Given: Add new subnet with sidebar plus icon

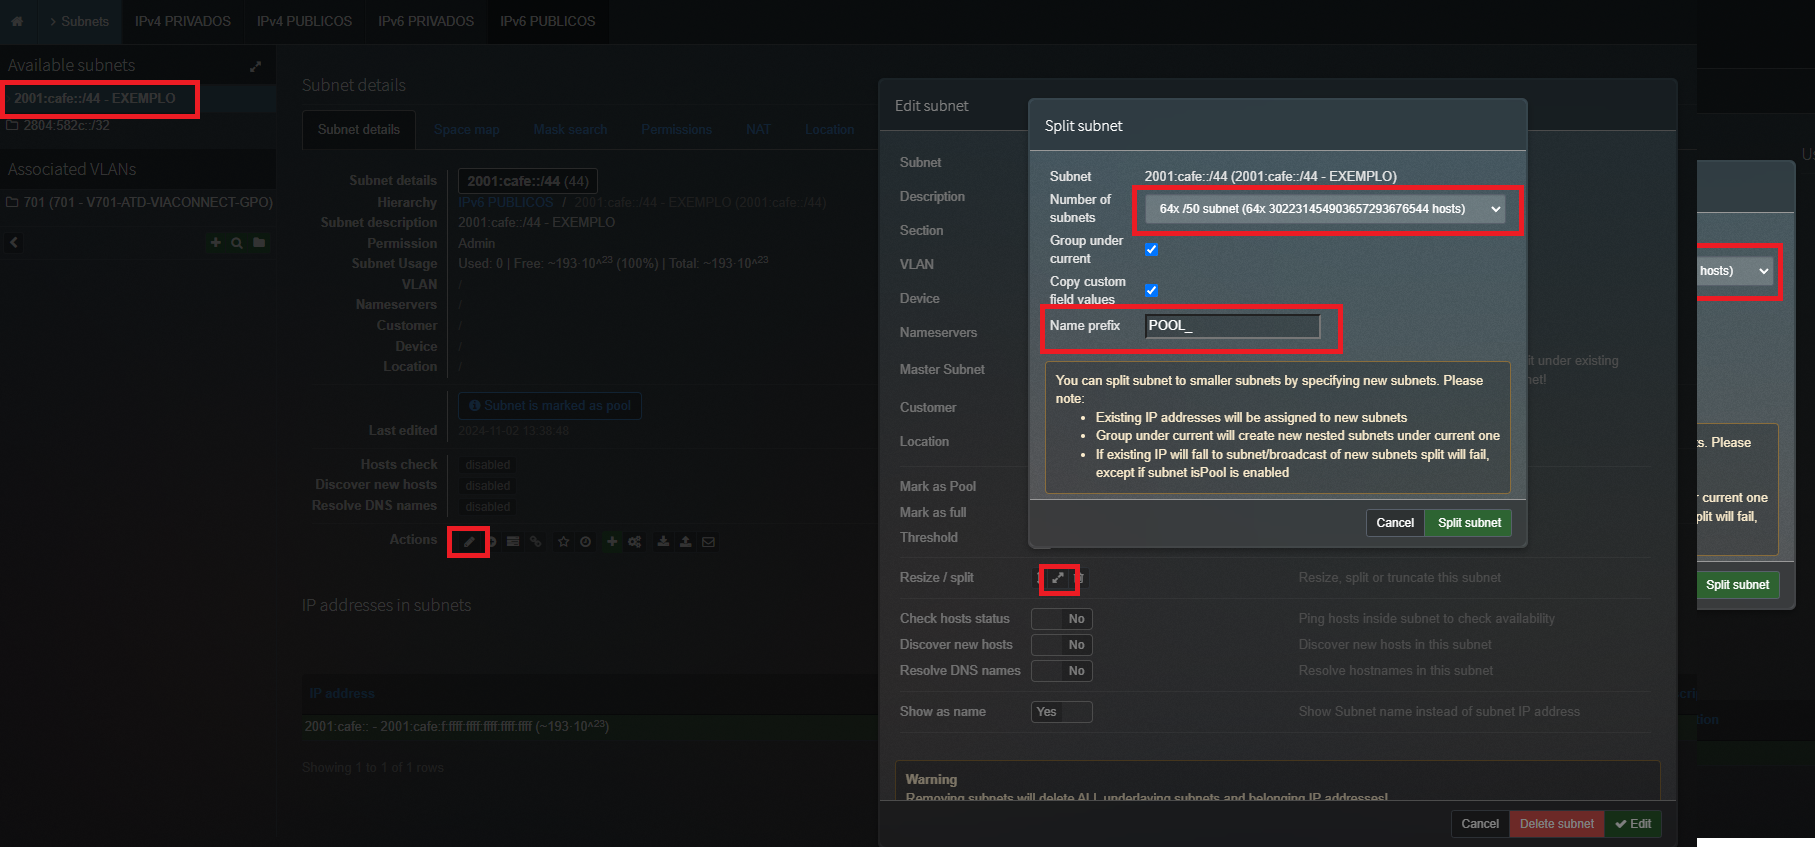Looking at the screenshot, I should (215, 242).
